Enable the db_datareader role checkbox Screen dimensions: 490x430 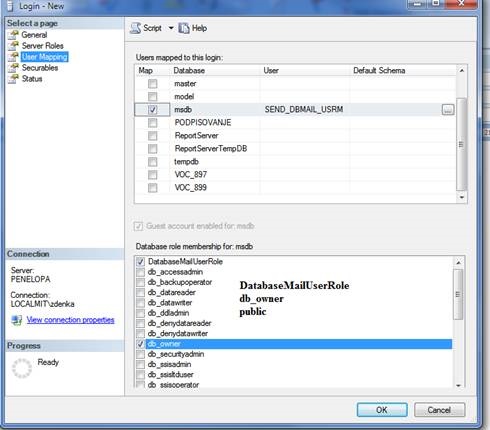pos(140,293)
